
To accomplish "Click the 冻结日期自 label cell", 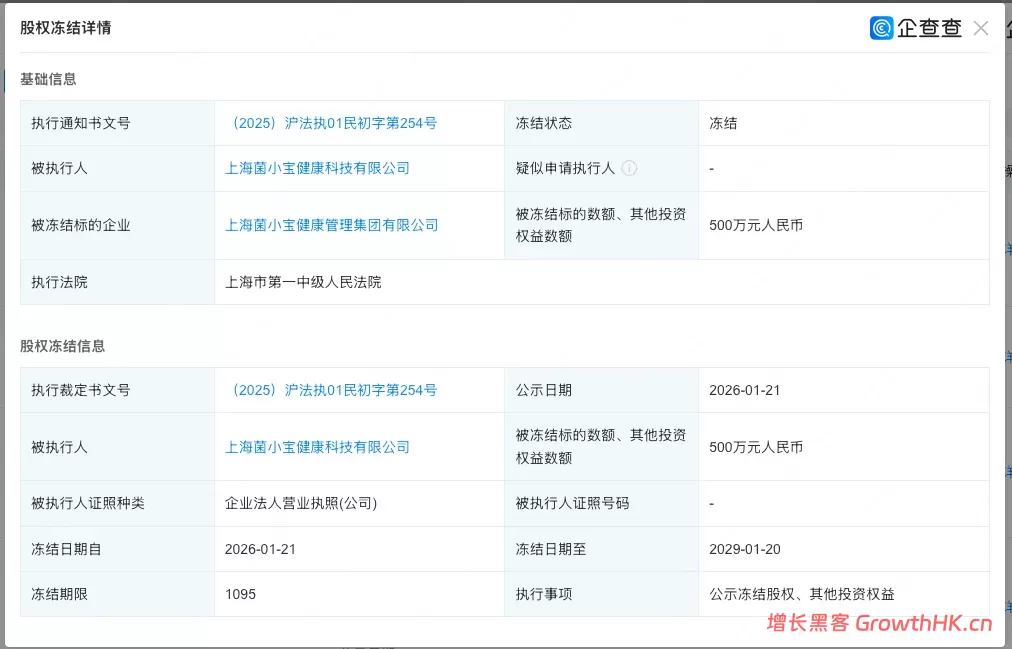I will 117,549.
